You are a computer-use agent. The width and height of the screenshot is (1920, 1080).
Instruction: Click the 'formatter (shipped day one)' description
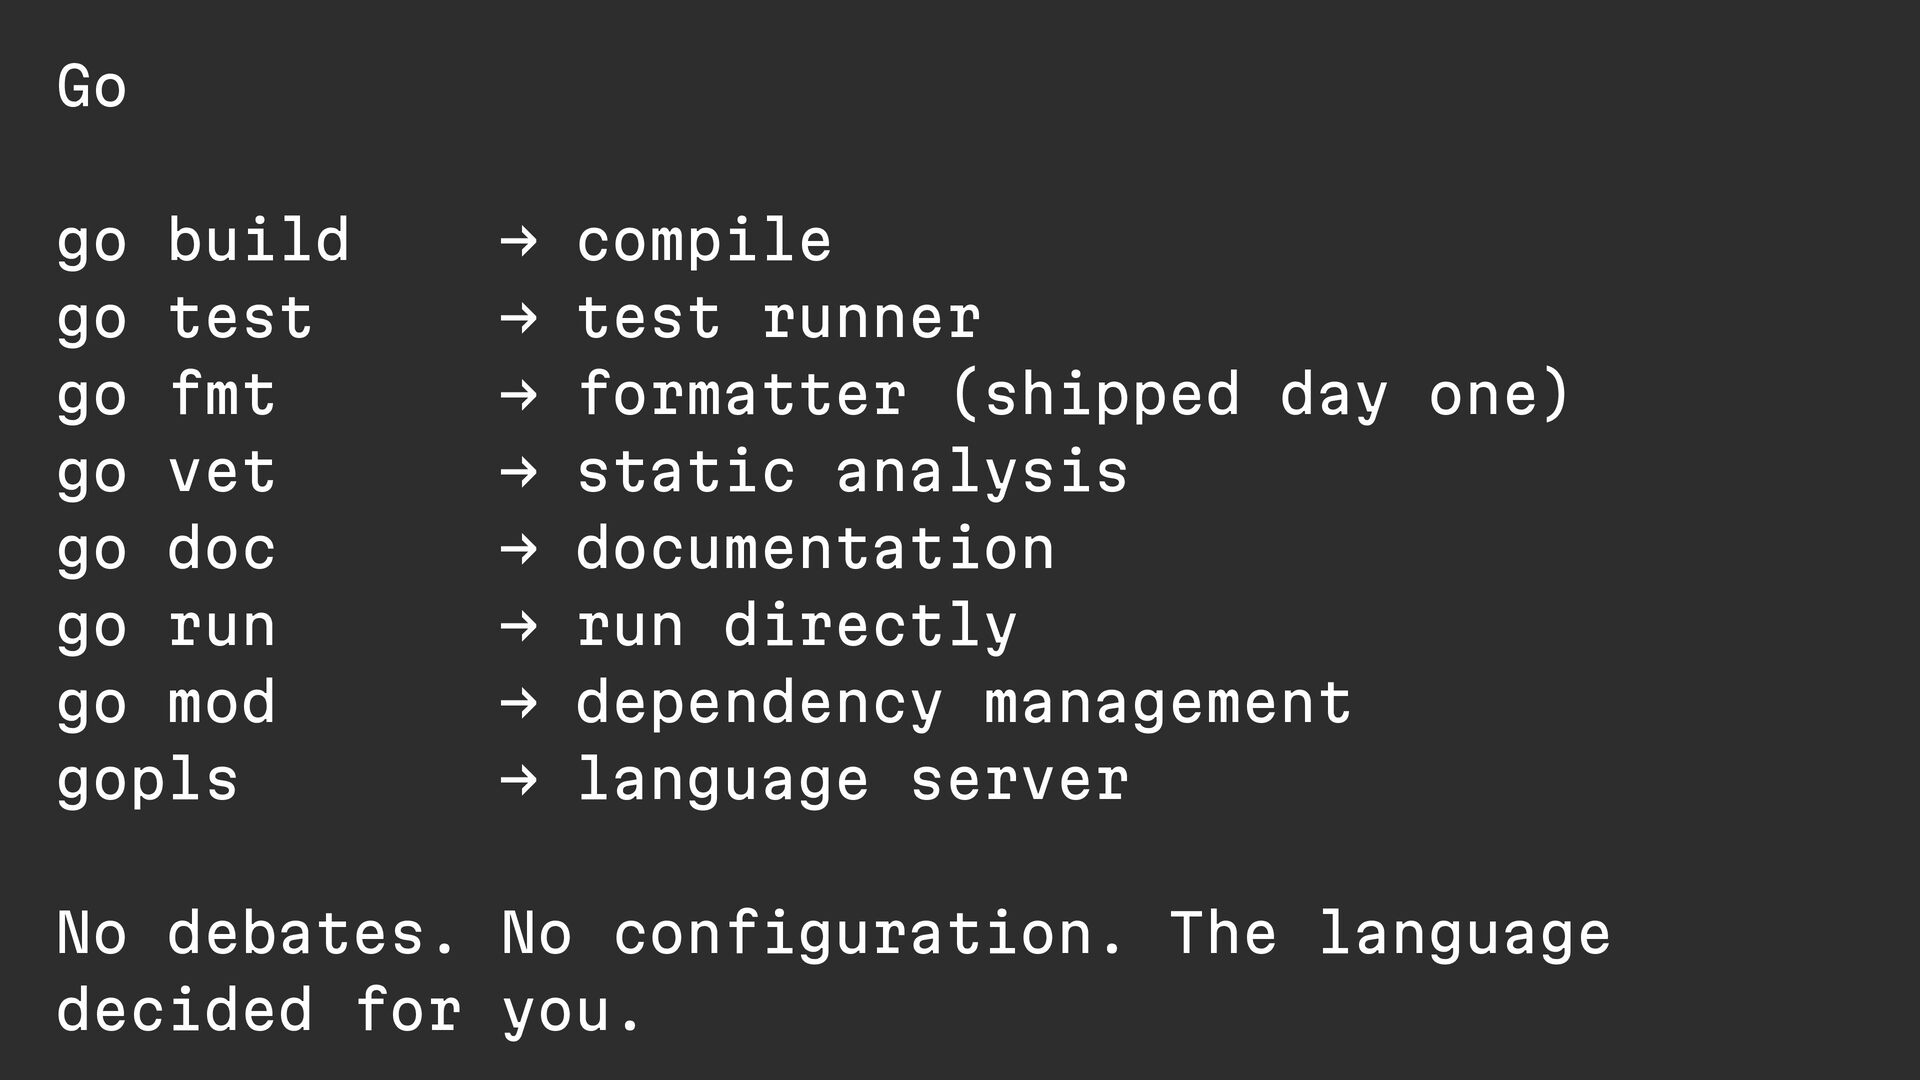click(x=1074, y=396)
